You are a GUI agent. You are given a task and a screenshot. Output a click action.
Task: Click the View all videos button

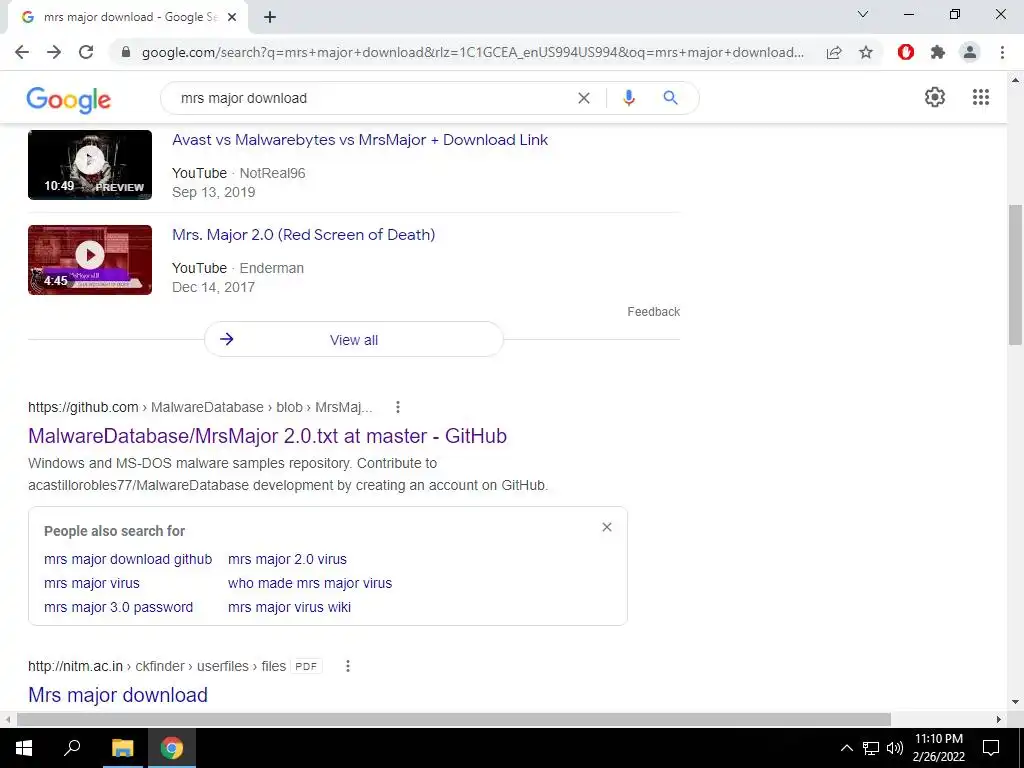click(x=354, y=340)
